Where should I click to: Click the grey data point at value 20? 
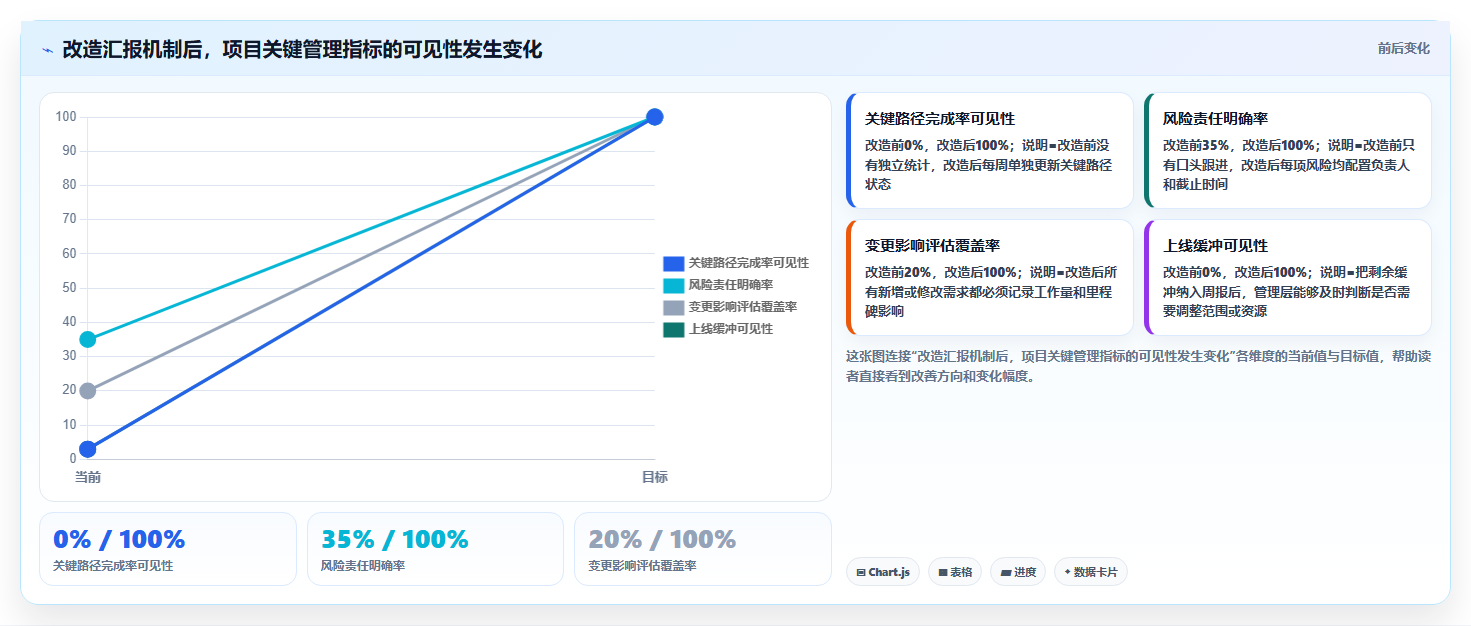click(88, 390)
